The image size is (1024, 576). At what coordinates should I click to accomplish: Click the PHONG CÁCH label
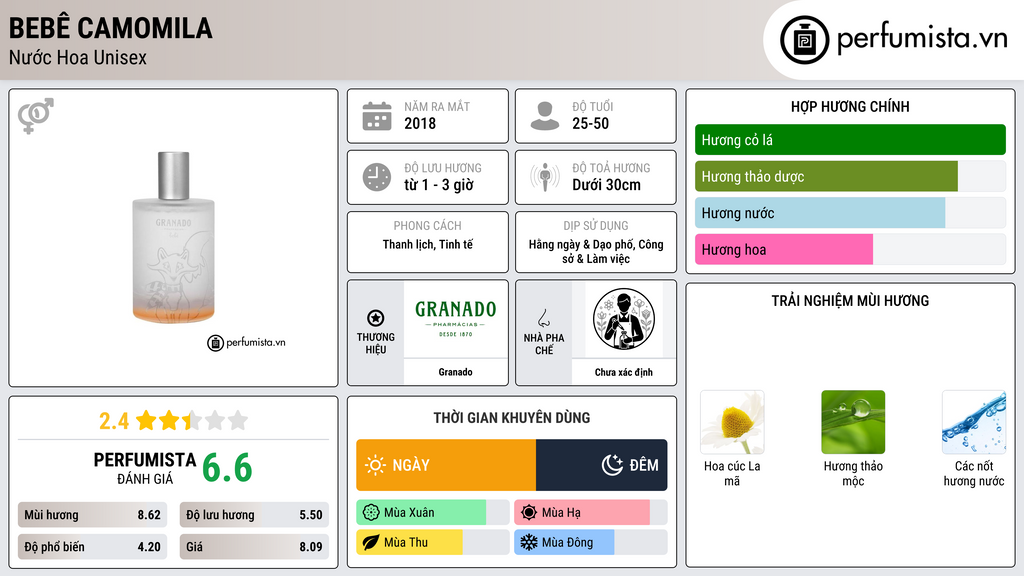(x=428, y=225)
